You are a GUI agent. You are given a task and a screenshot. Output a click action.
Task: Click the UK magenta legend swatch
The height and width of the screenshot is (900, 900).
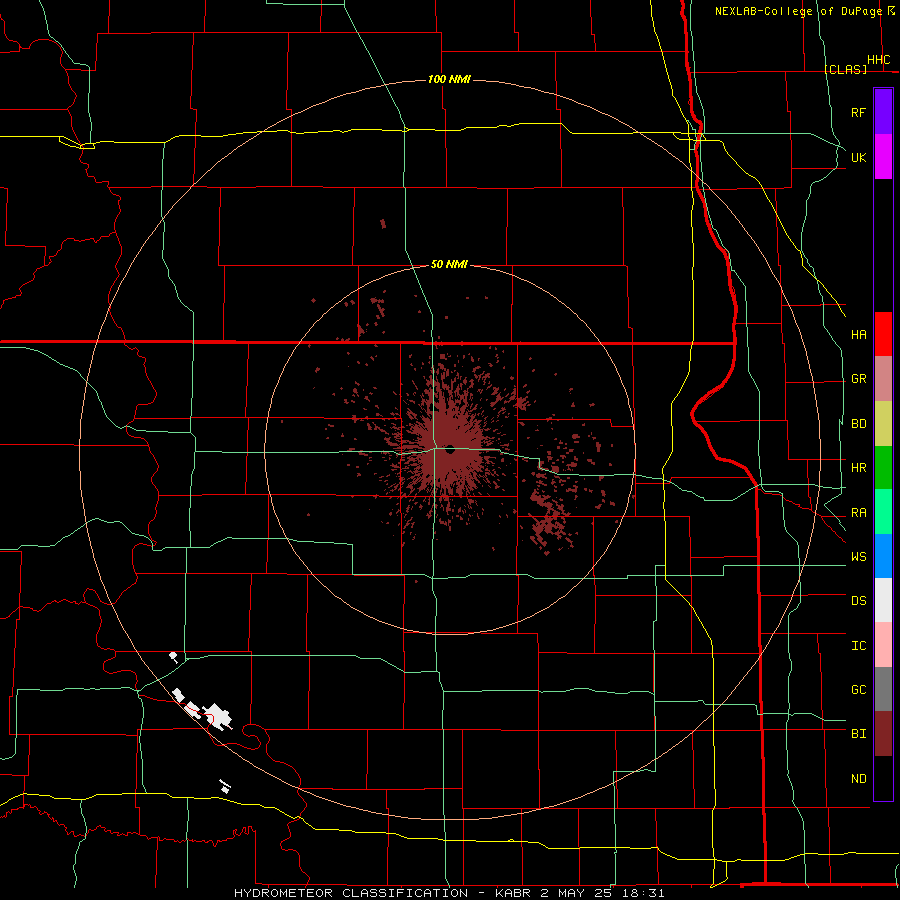coord(883,157)
